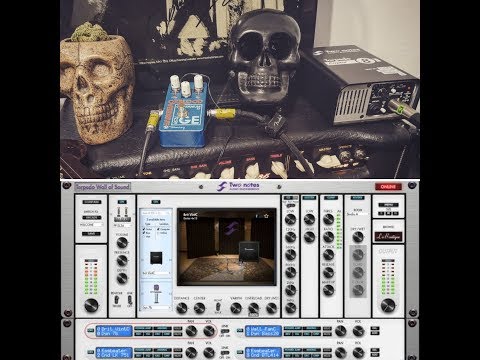Select the small interface size button
Image resolution: width=480 pixels, height=360 pixels.
pos(382,214)
